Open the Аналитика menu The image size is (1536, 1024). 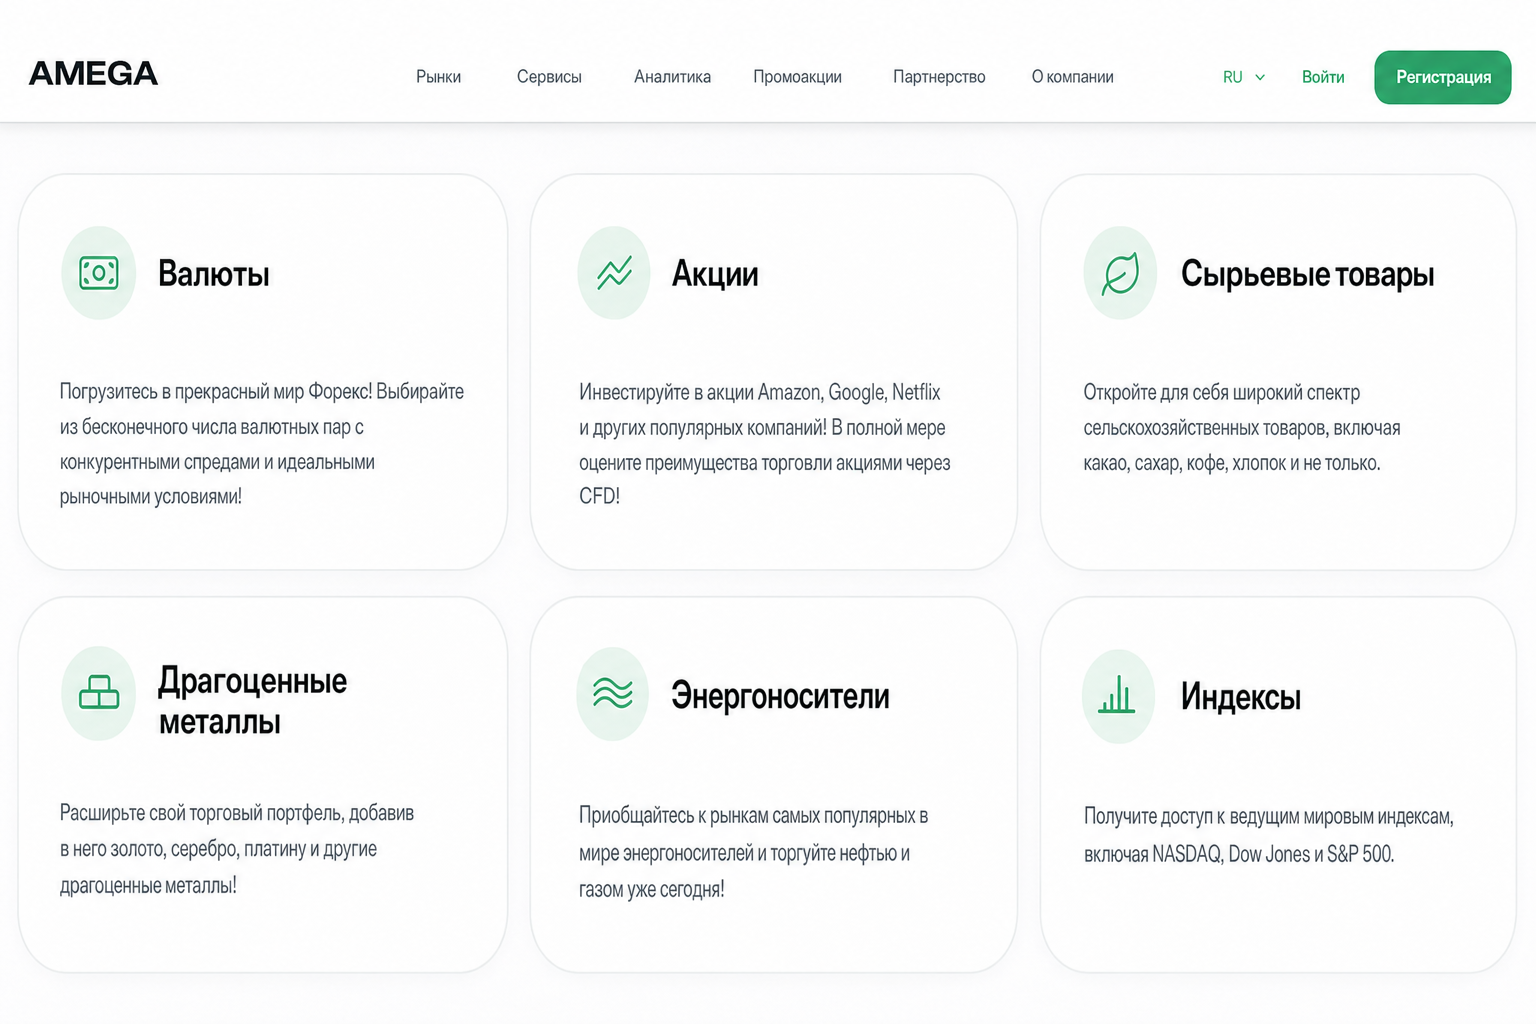(x=672, y=77)
